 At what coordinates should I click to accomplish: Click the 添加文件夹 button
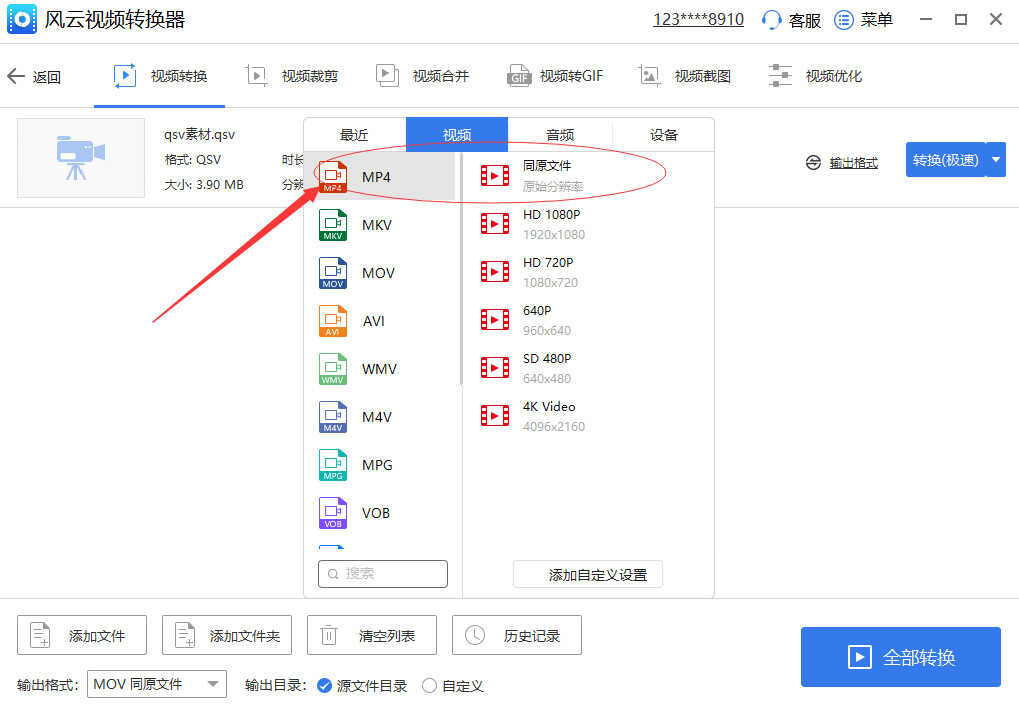pyautogui.click(x=227, y=635)
